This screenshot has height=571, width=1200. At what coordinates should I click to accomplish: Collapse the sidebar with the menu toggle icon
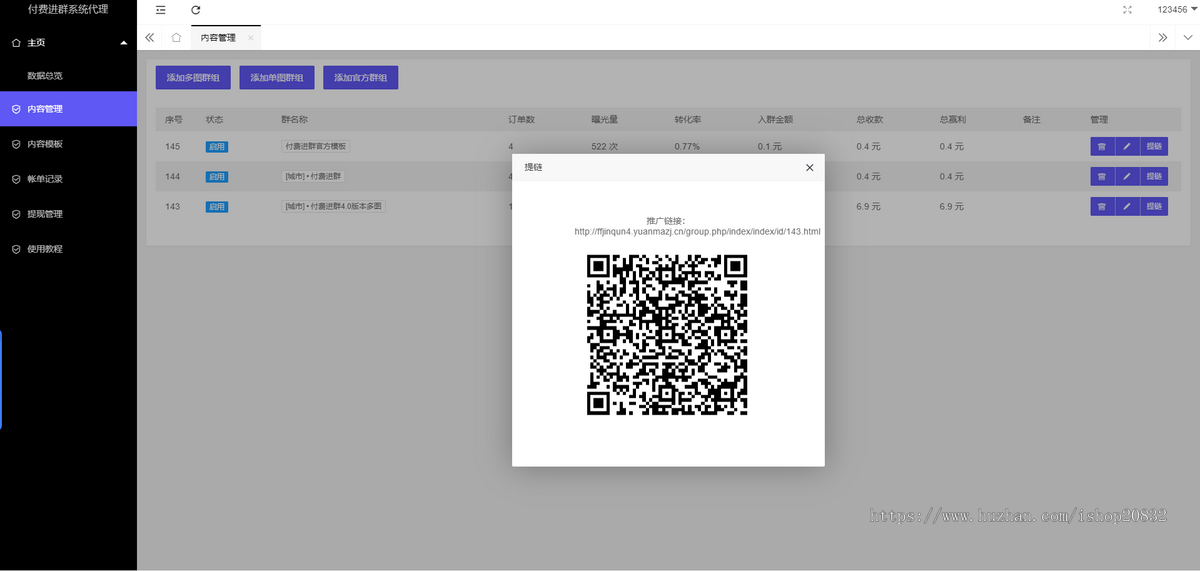160,9
